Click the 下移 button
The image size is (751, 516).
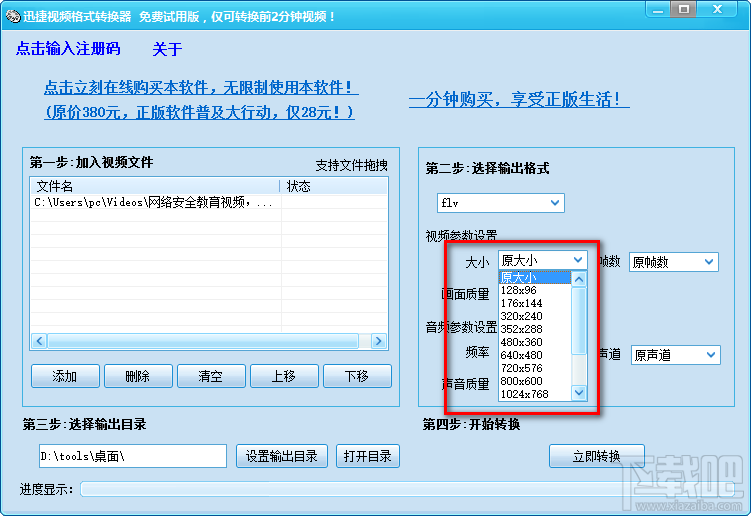click(x=357, y=376)
